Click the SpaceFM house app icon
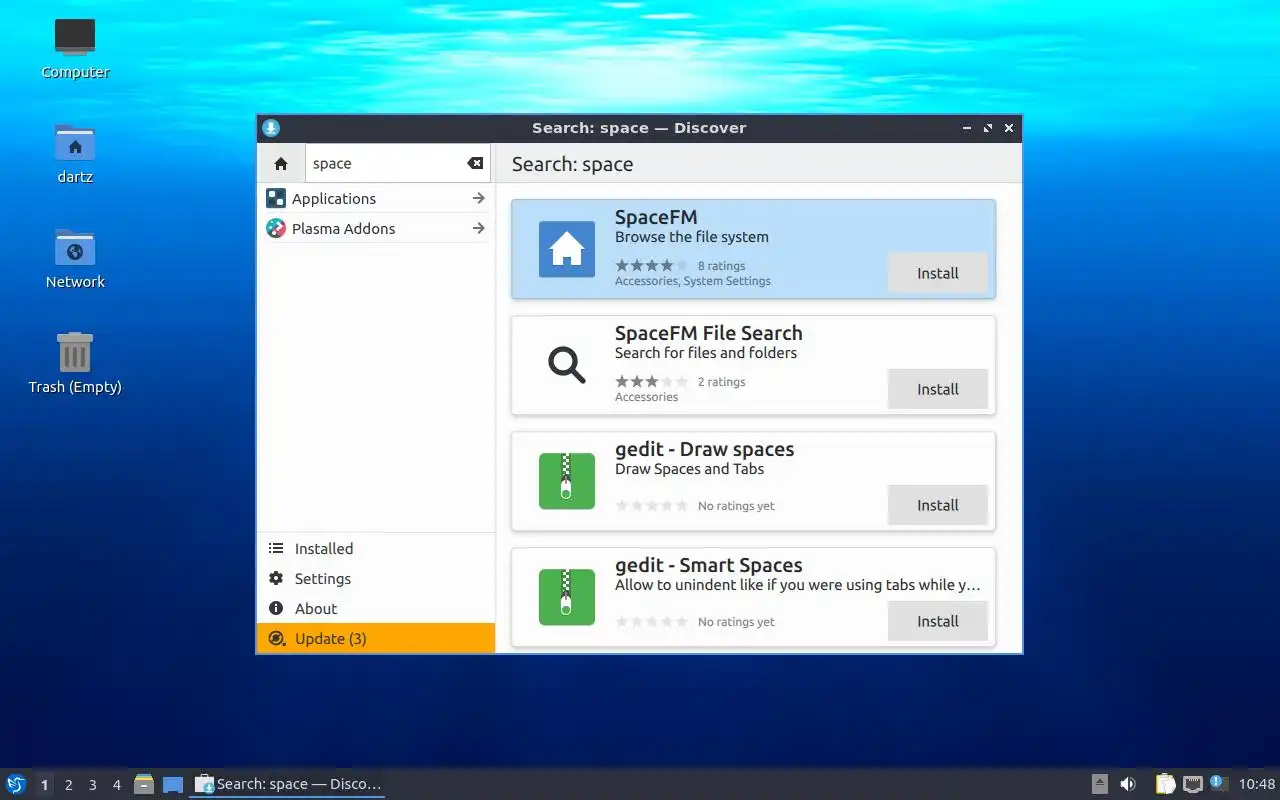Viewport: 1280px width, 800px height. click(x=567, y=249)
